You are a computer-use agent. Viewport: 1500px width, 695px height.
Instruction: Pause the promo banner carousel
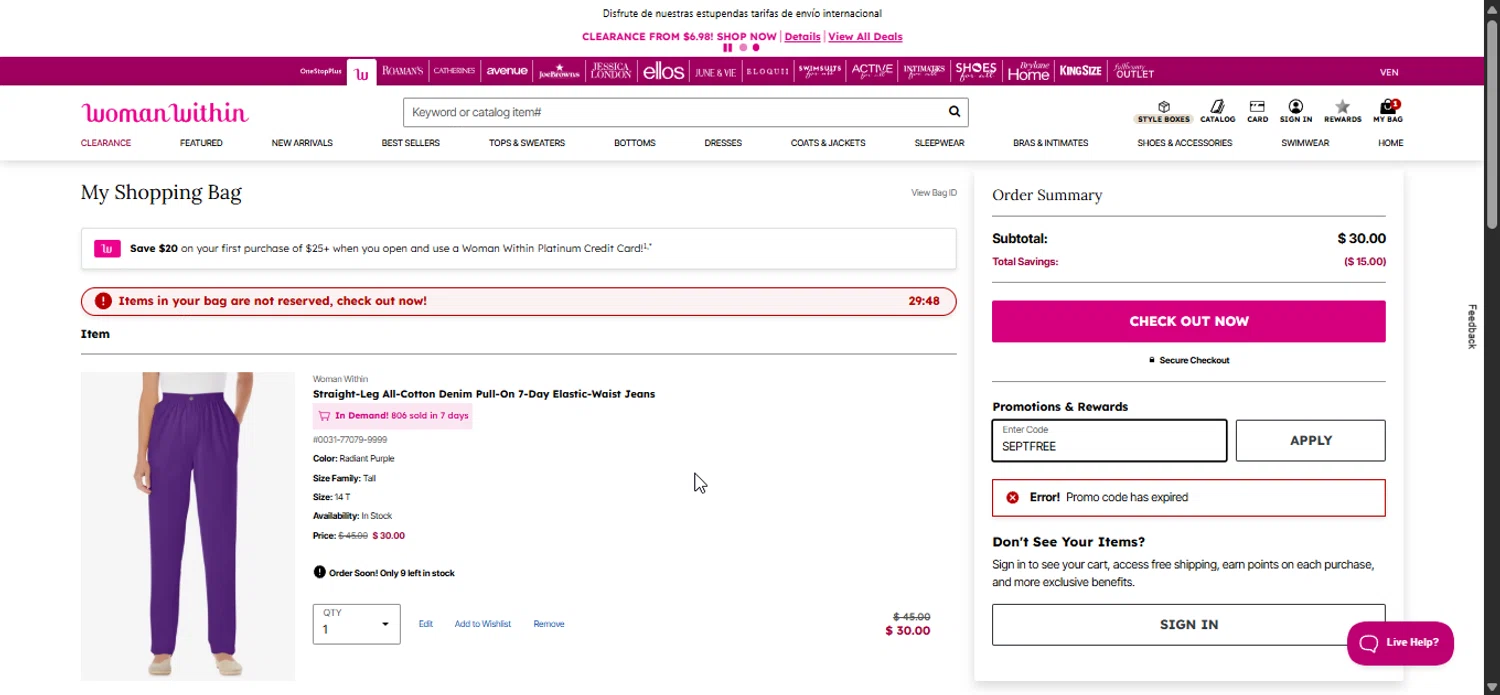728,48
